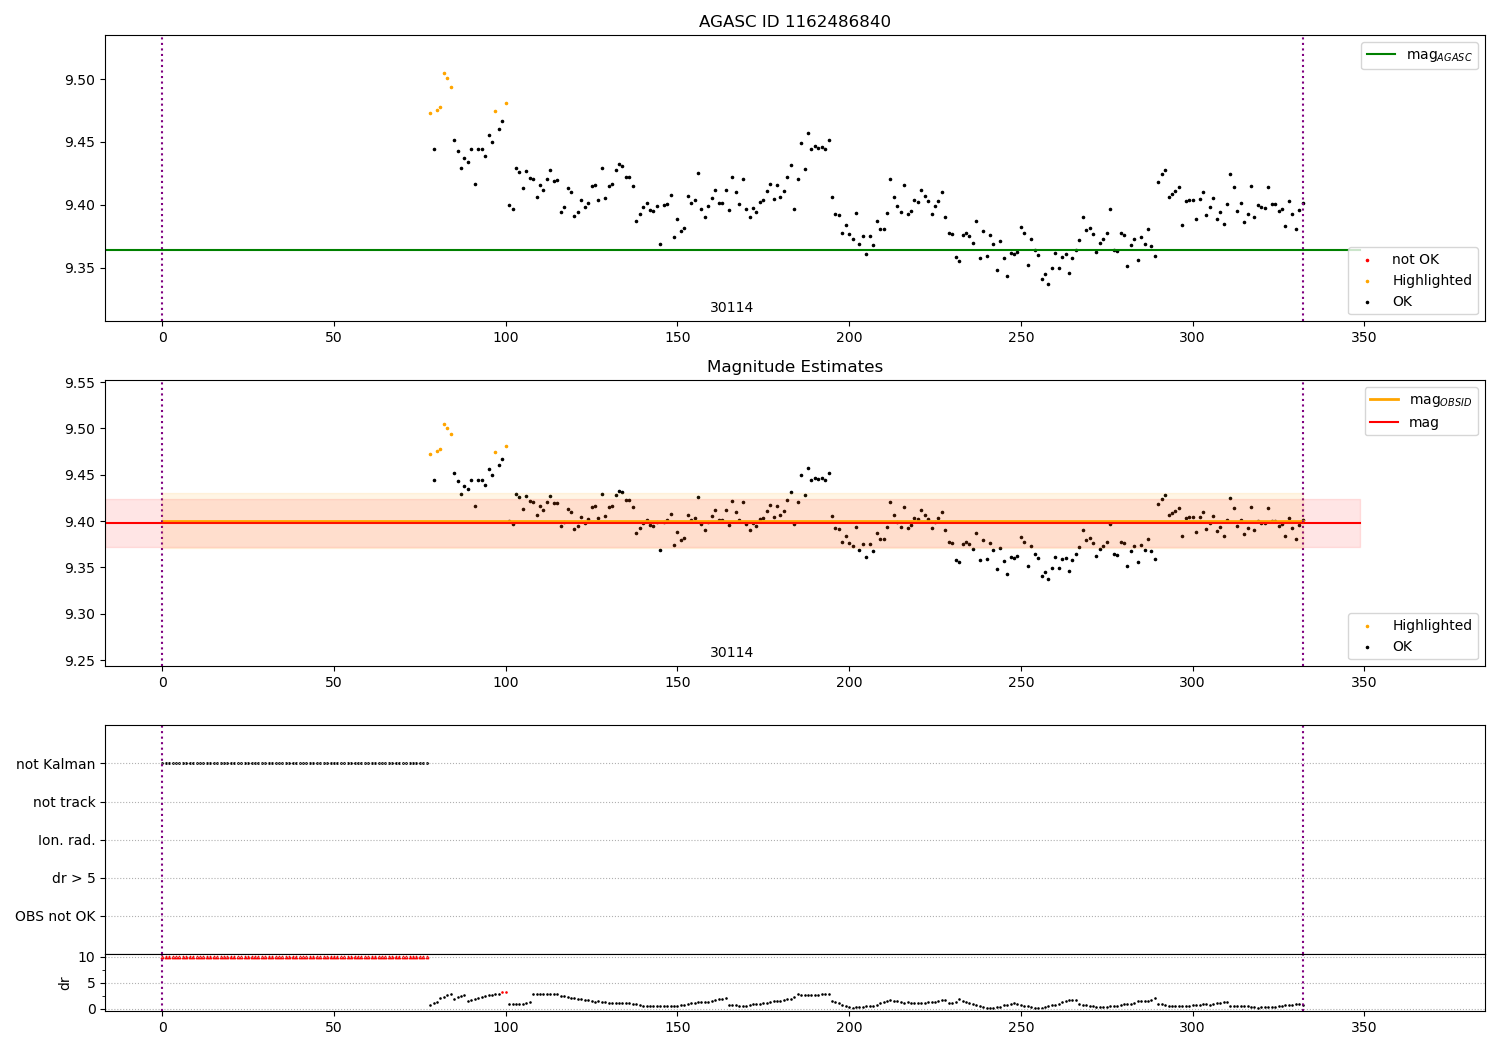Screen dimensions: 1500x1050
Task: Click orange line sample in mag OBSID legend
Action: coord(1385,400)
